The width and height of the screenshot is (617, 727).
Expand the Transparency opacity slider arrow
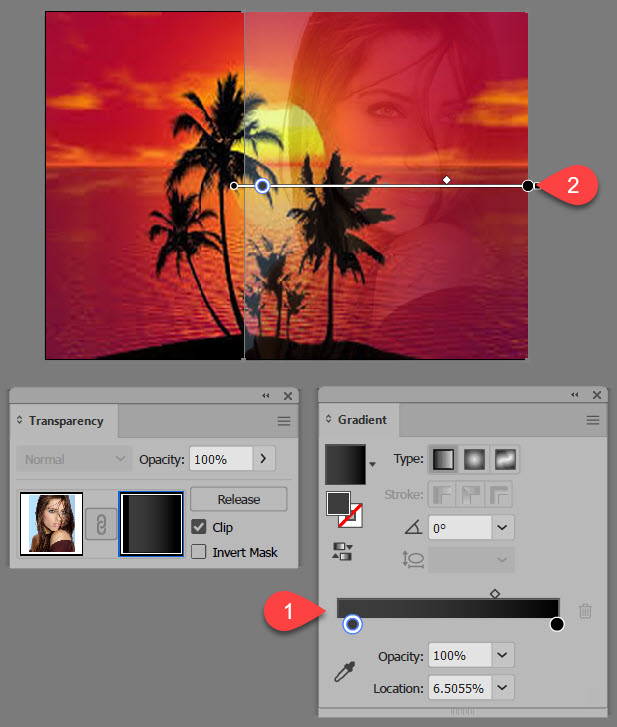pyautogui.click(x=264, y=459)
